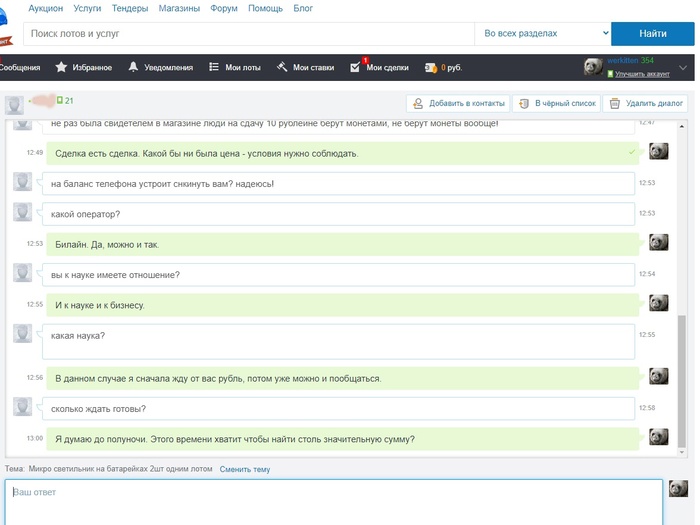This screenshot has height=525, width=700.
Task: Click the list icon for Мои лоты
Action: coord(214,68)
